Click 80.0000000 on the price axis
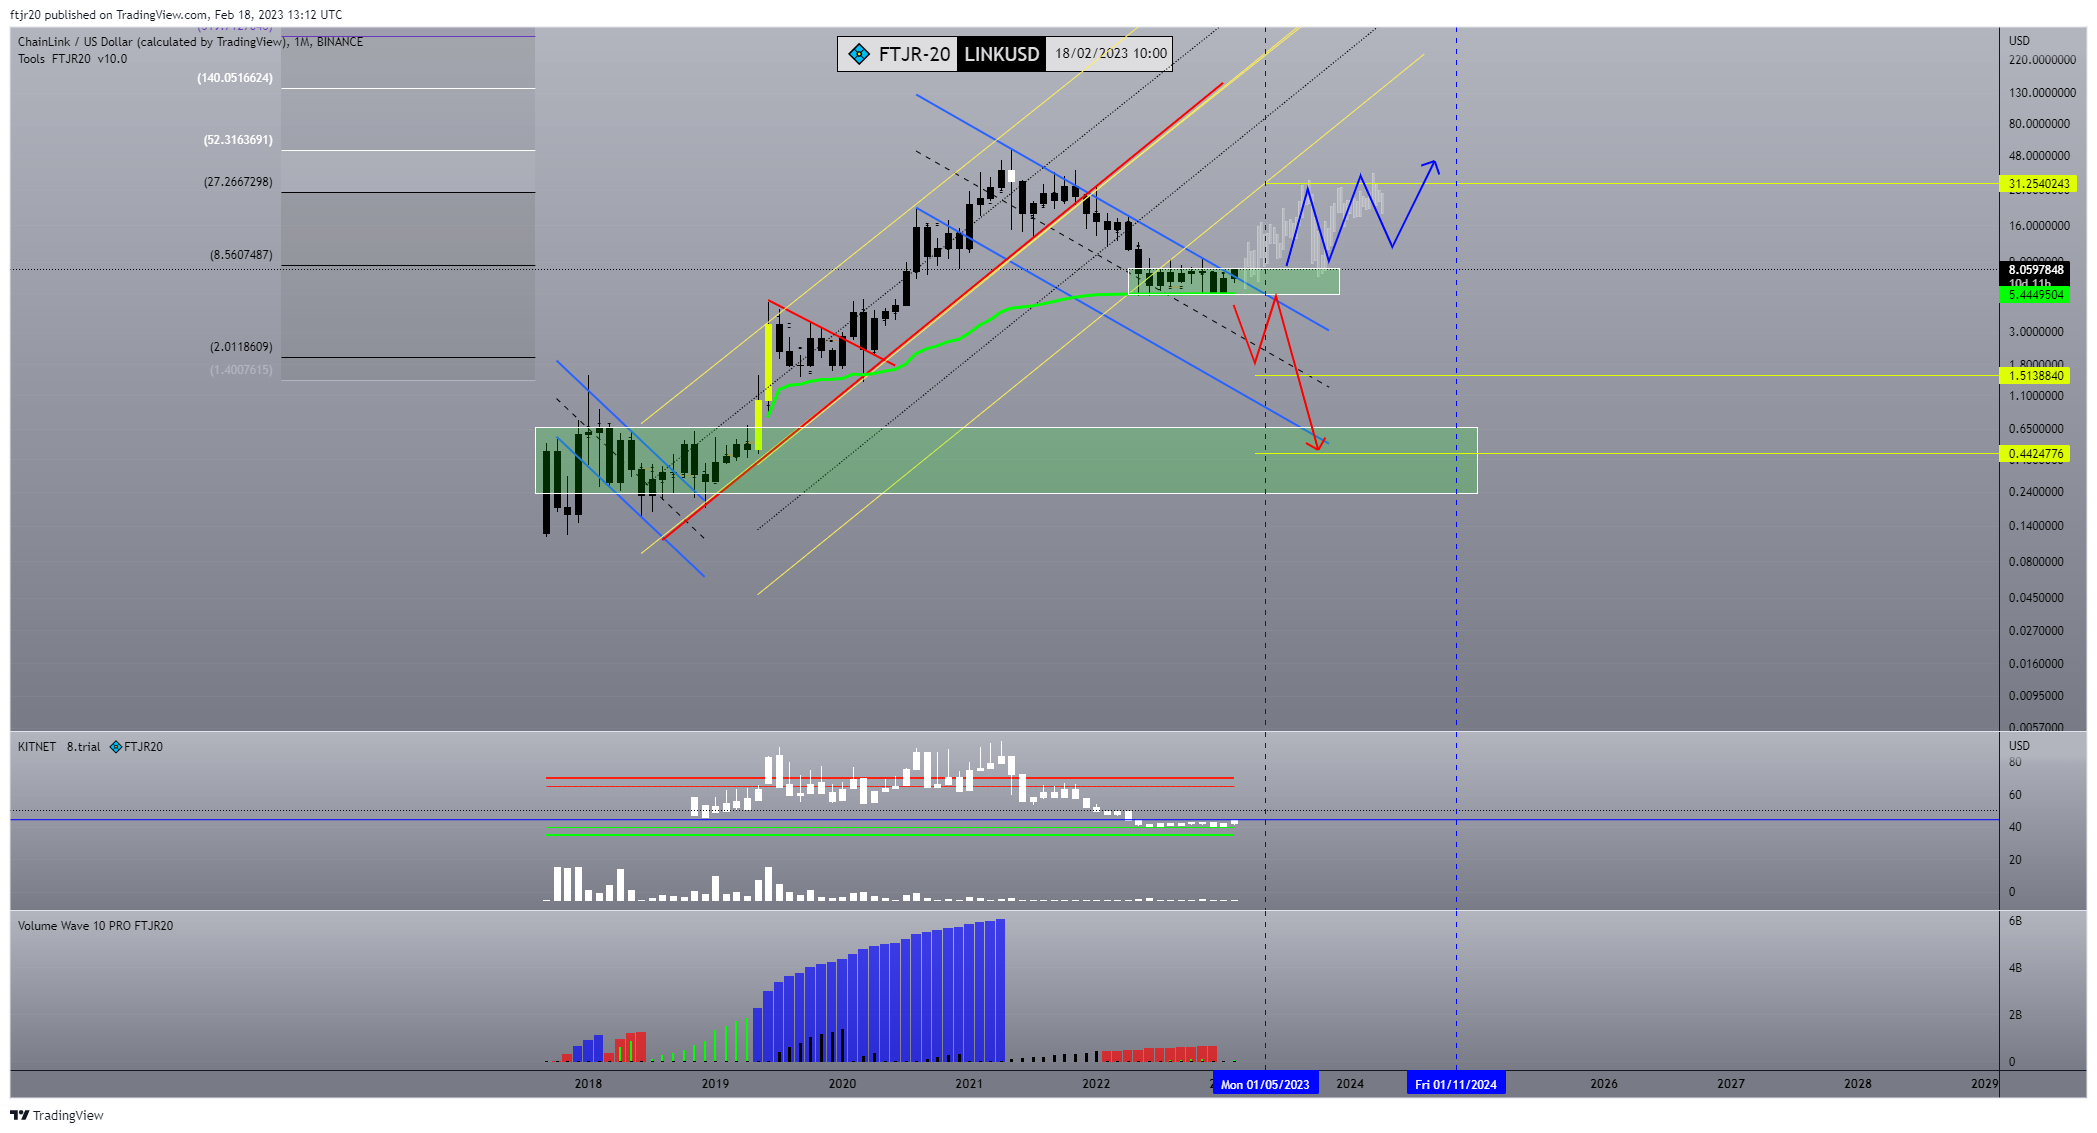Screen dimensions: 2097x1133 point(2039,124)
